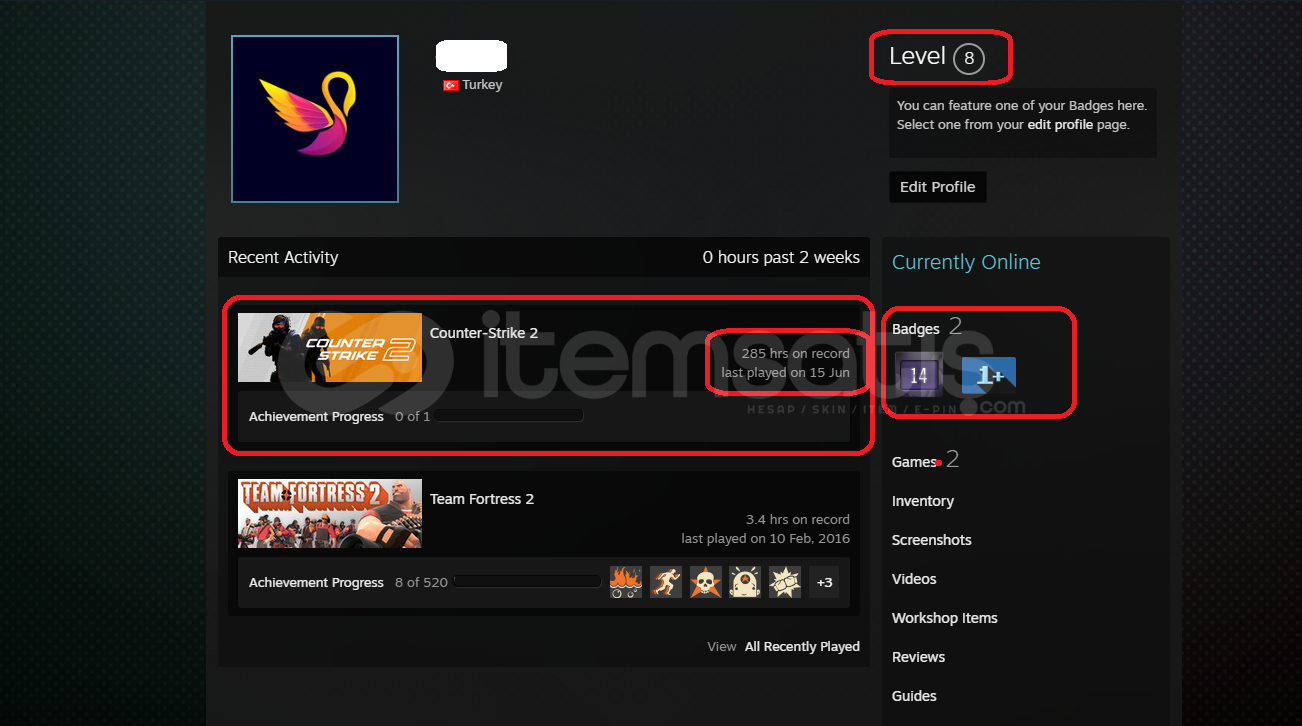Viewport: 1302px width, 726px height.
Task: Click the swan profile avatar image
Action: [x=315, y=119]
